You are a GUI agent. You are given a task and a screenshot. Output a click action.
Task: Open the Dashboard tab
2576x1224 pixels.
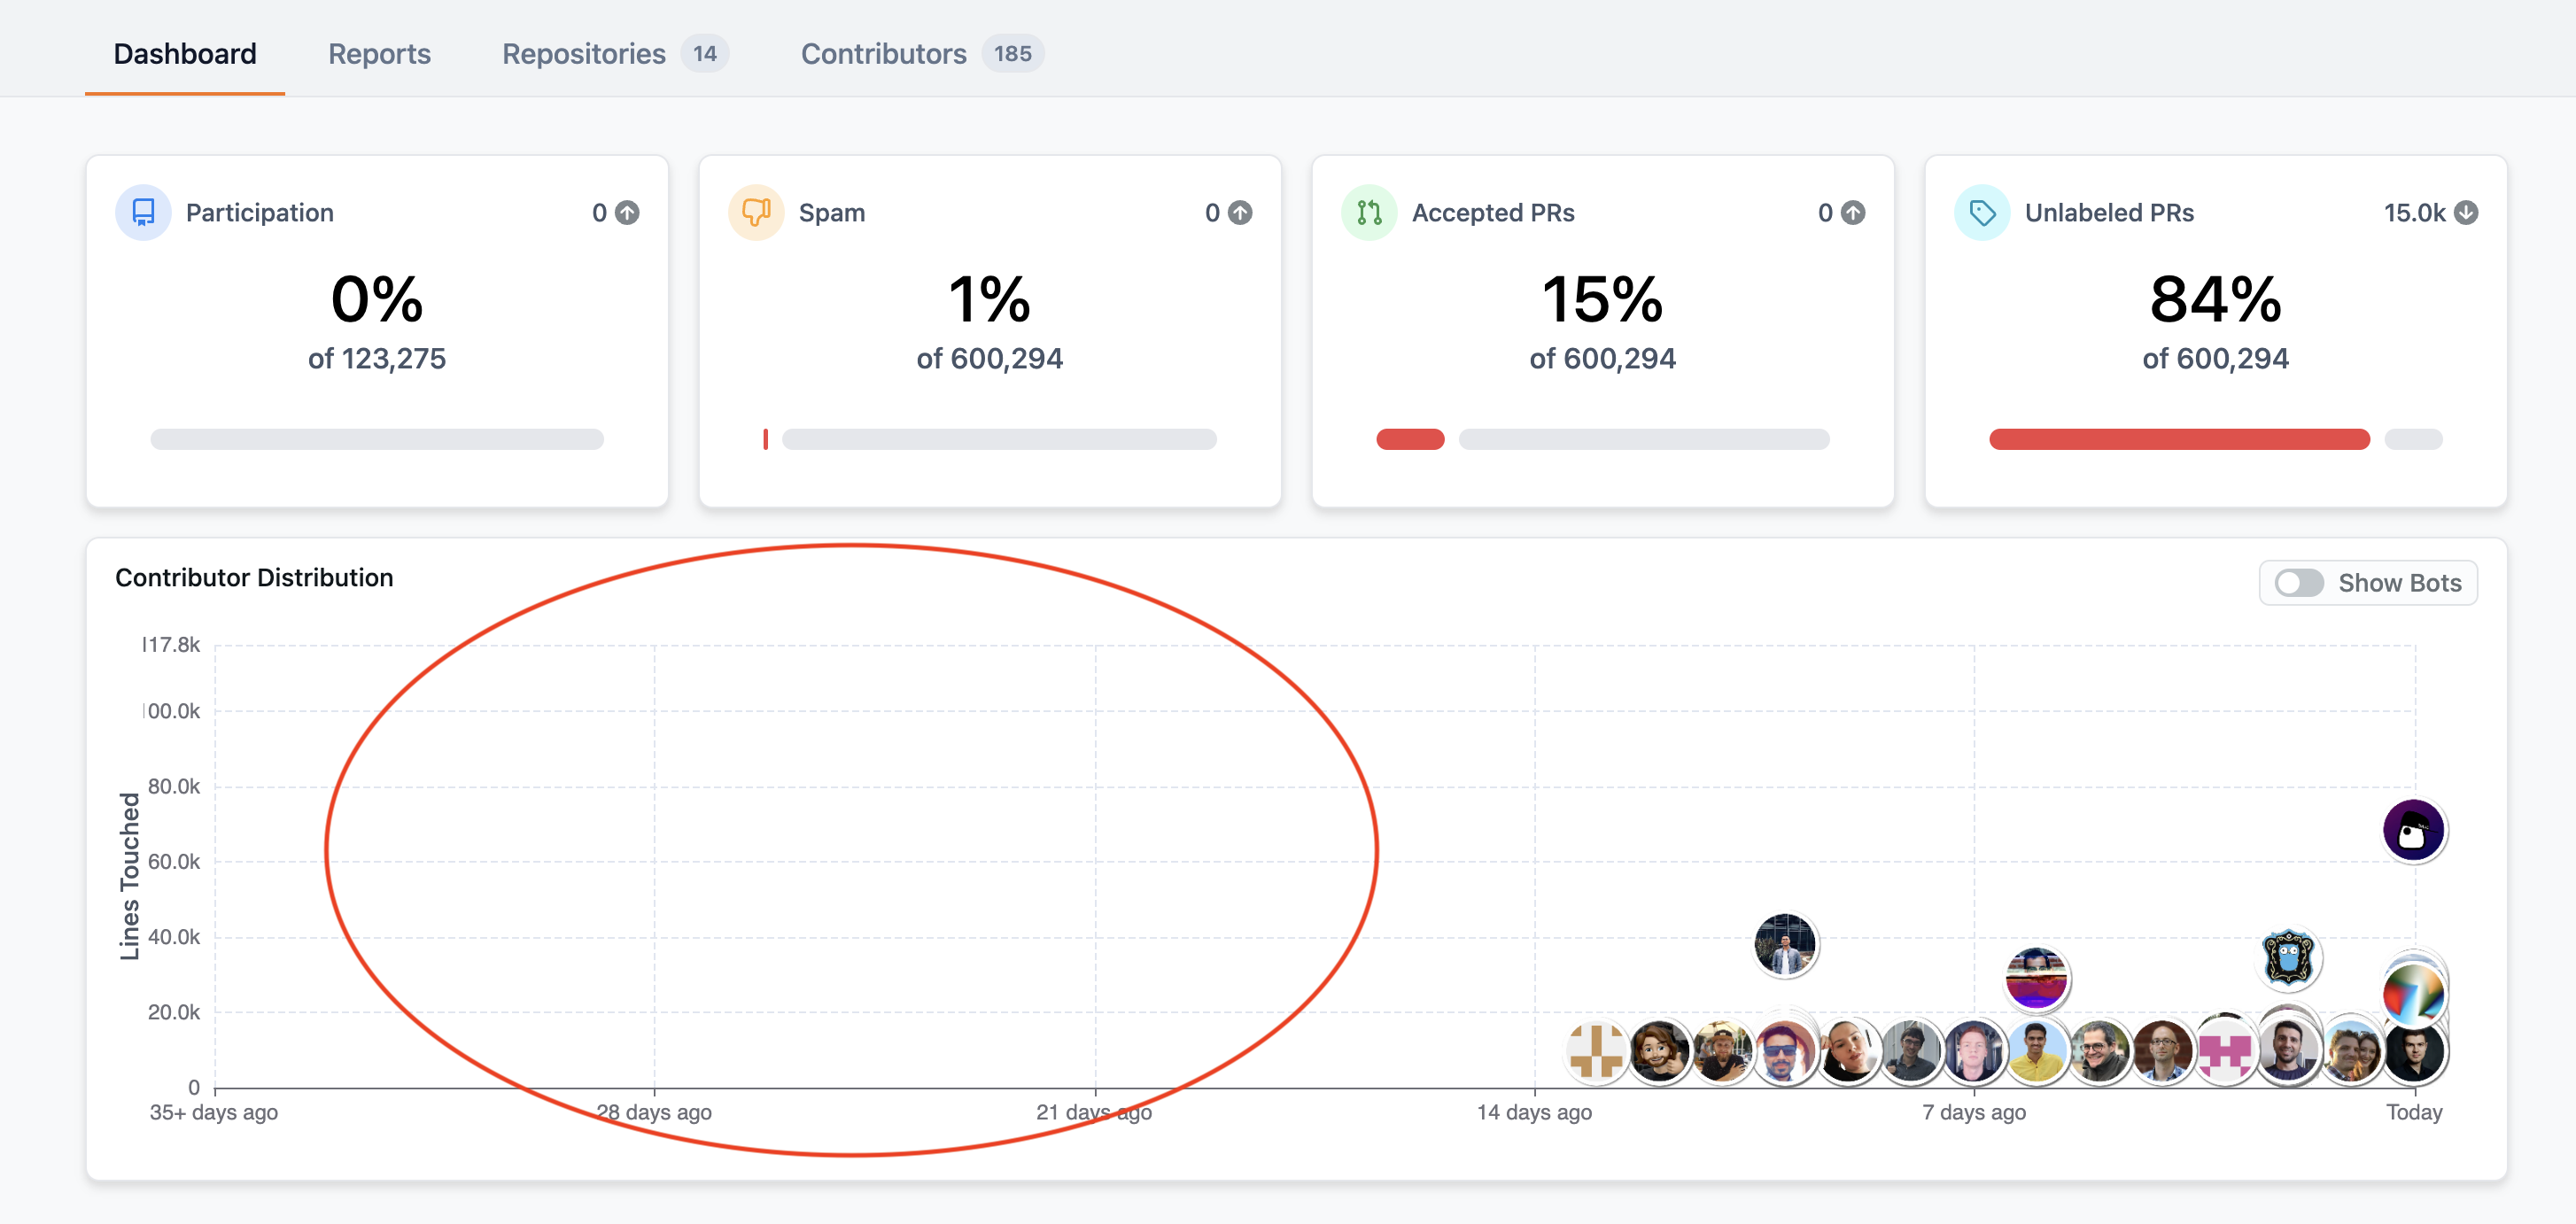point(185,53)
